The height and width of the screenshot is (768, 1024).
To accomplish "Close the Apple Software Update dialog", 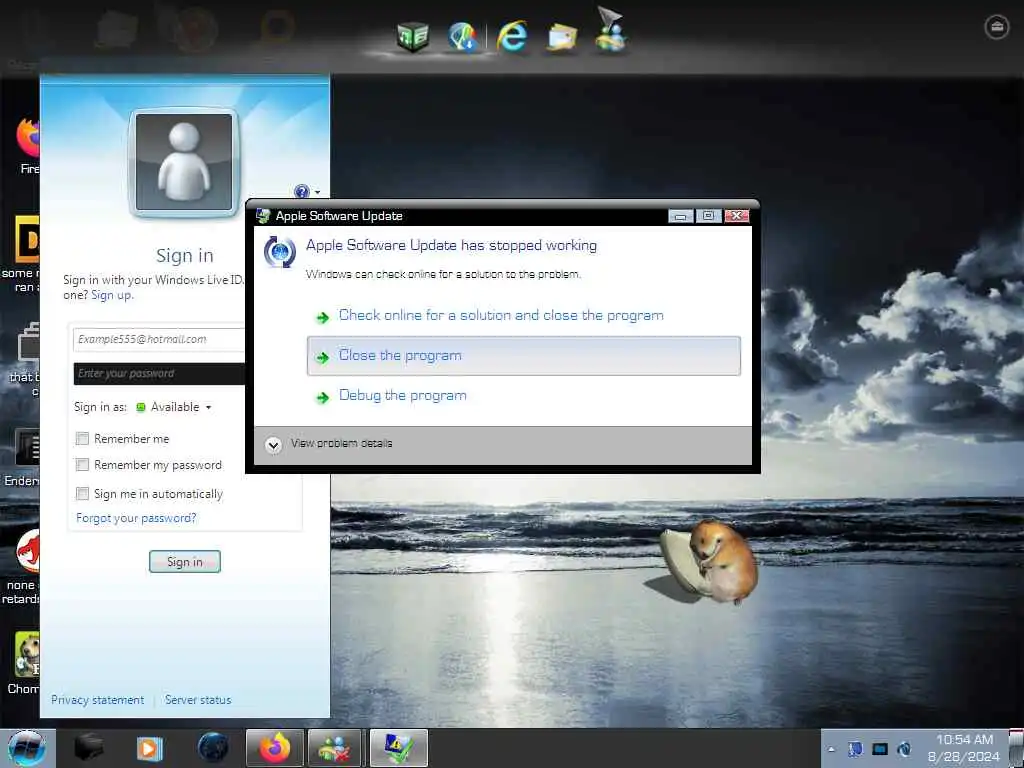I will [736, 216].
